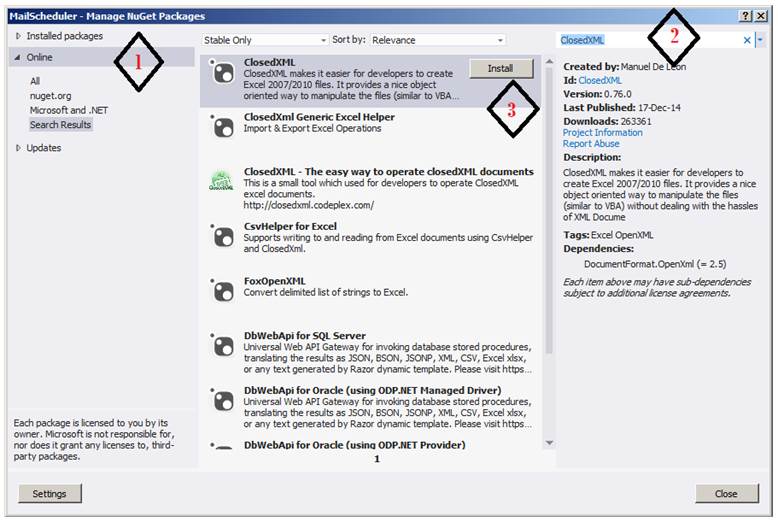The width and height of the screenshot is (778, 522).
Task: Click in the ClosedXML search field
Action: pyautogui.click(x=649, y=40)
